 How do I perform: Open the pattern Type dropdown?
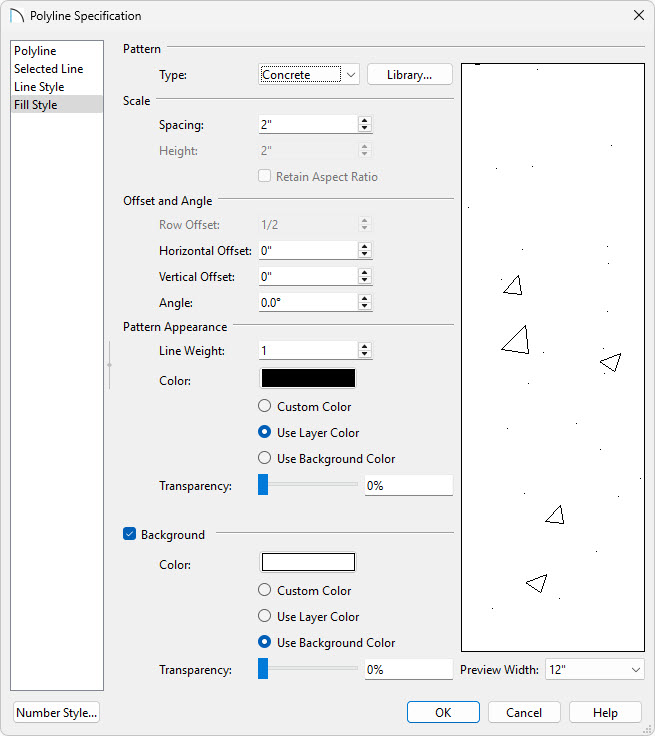[x=308, y=75]
